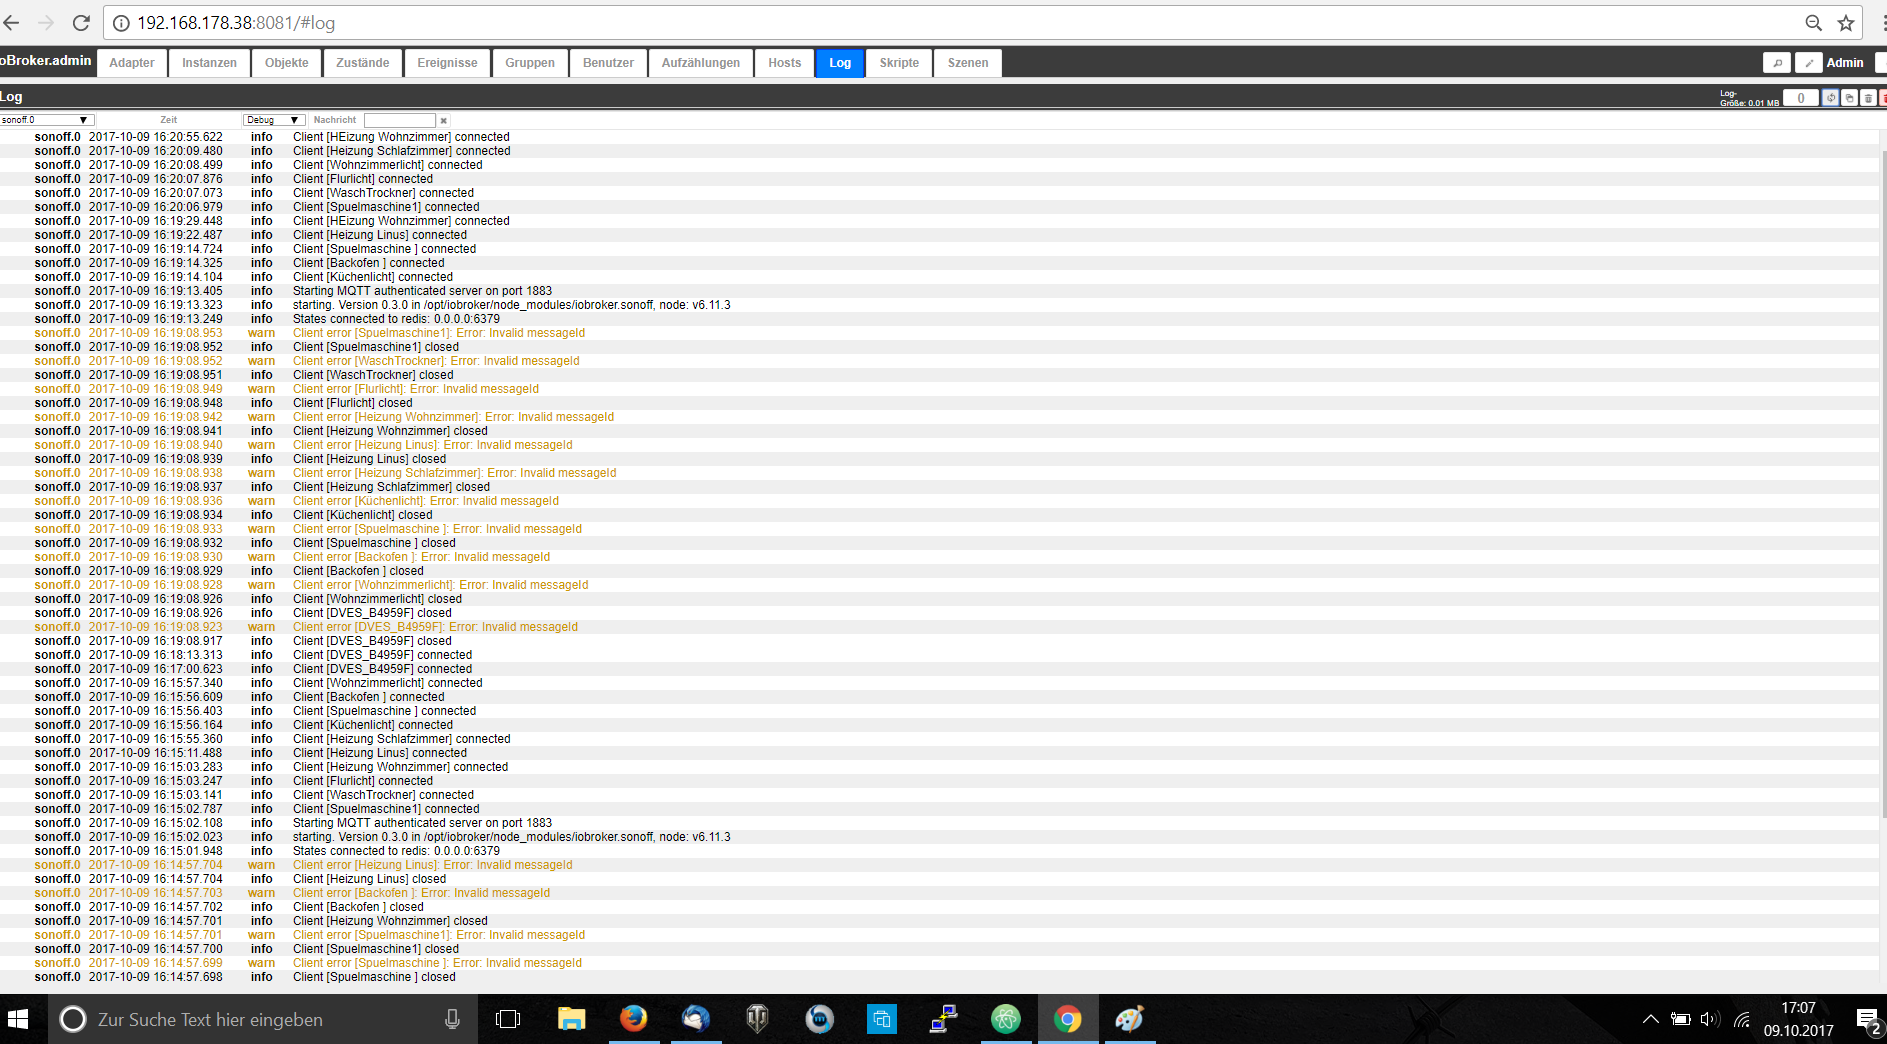Toggle the log auto-refresh pause button
The image size is (1887, 1044).
point(1830,98)
